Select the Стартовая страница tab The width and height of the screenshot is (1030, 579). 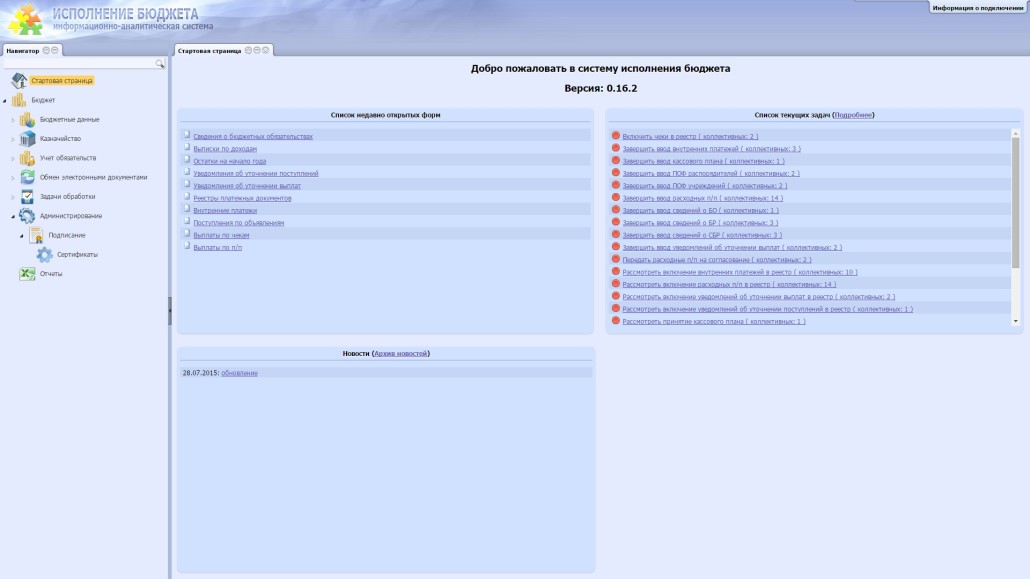point(209,51)
